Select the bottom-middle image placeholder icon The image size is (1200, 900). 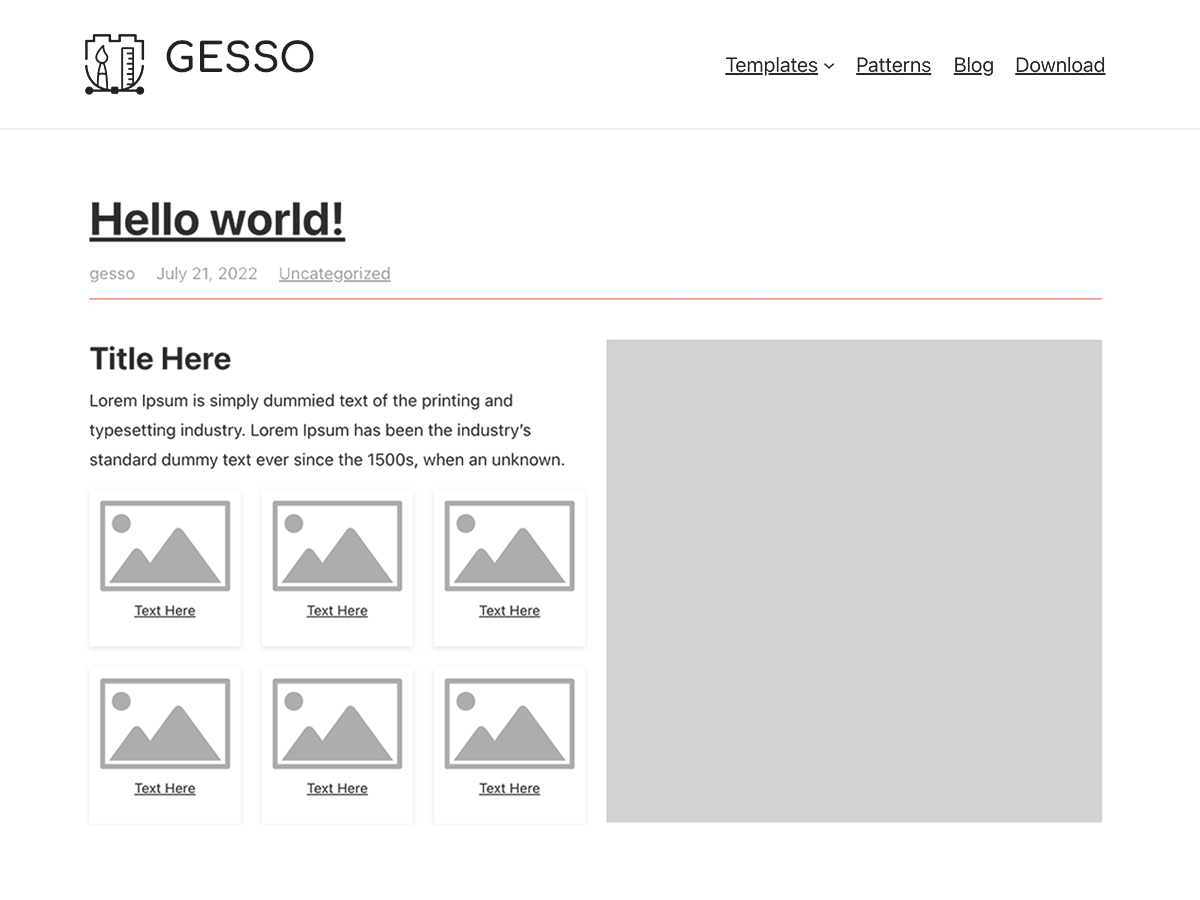(x=336, y=722)
